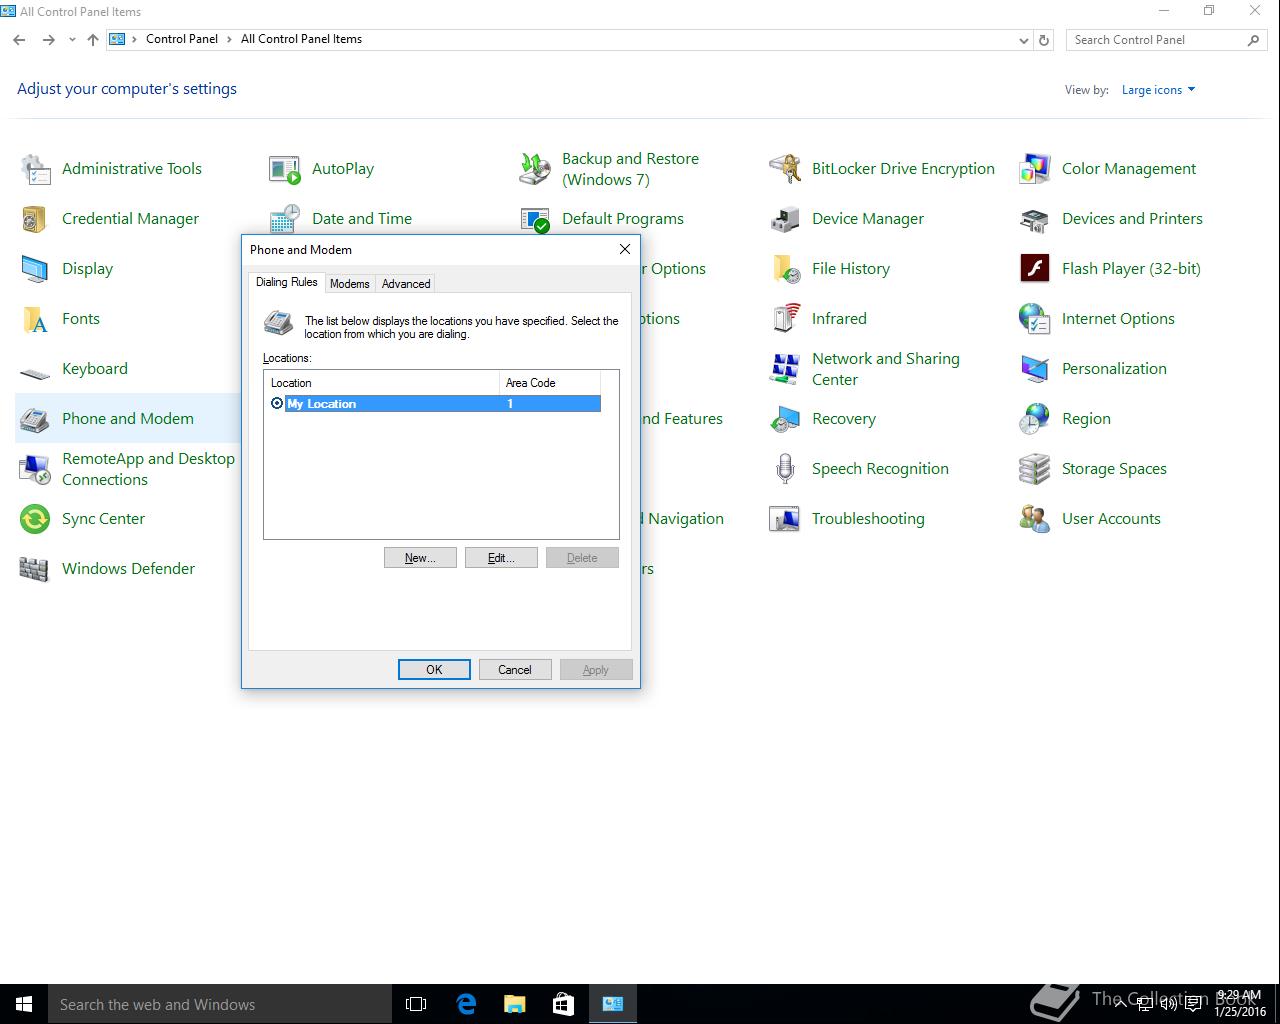Open the Default Programs icon
The width and height of the screenshot is (1280, 1024).
tap(535, 219)
